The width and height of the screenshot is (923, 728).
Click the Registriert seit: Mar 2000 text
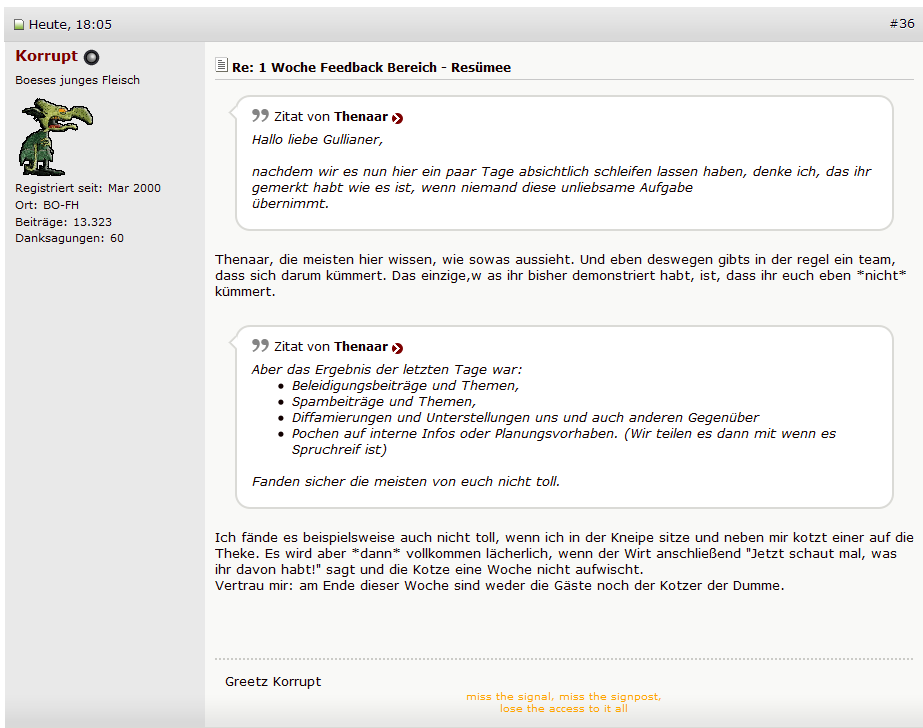coord(87,188)
